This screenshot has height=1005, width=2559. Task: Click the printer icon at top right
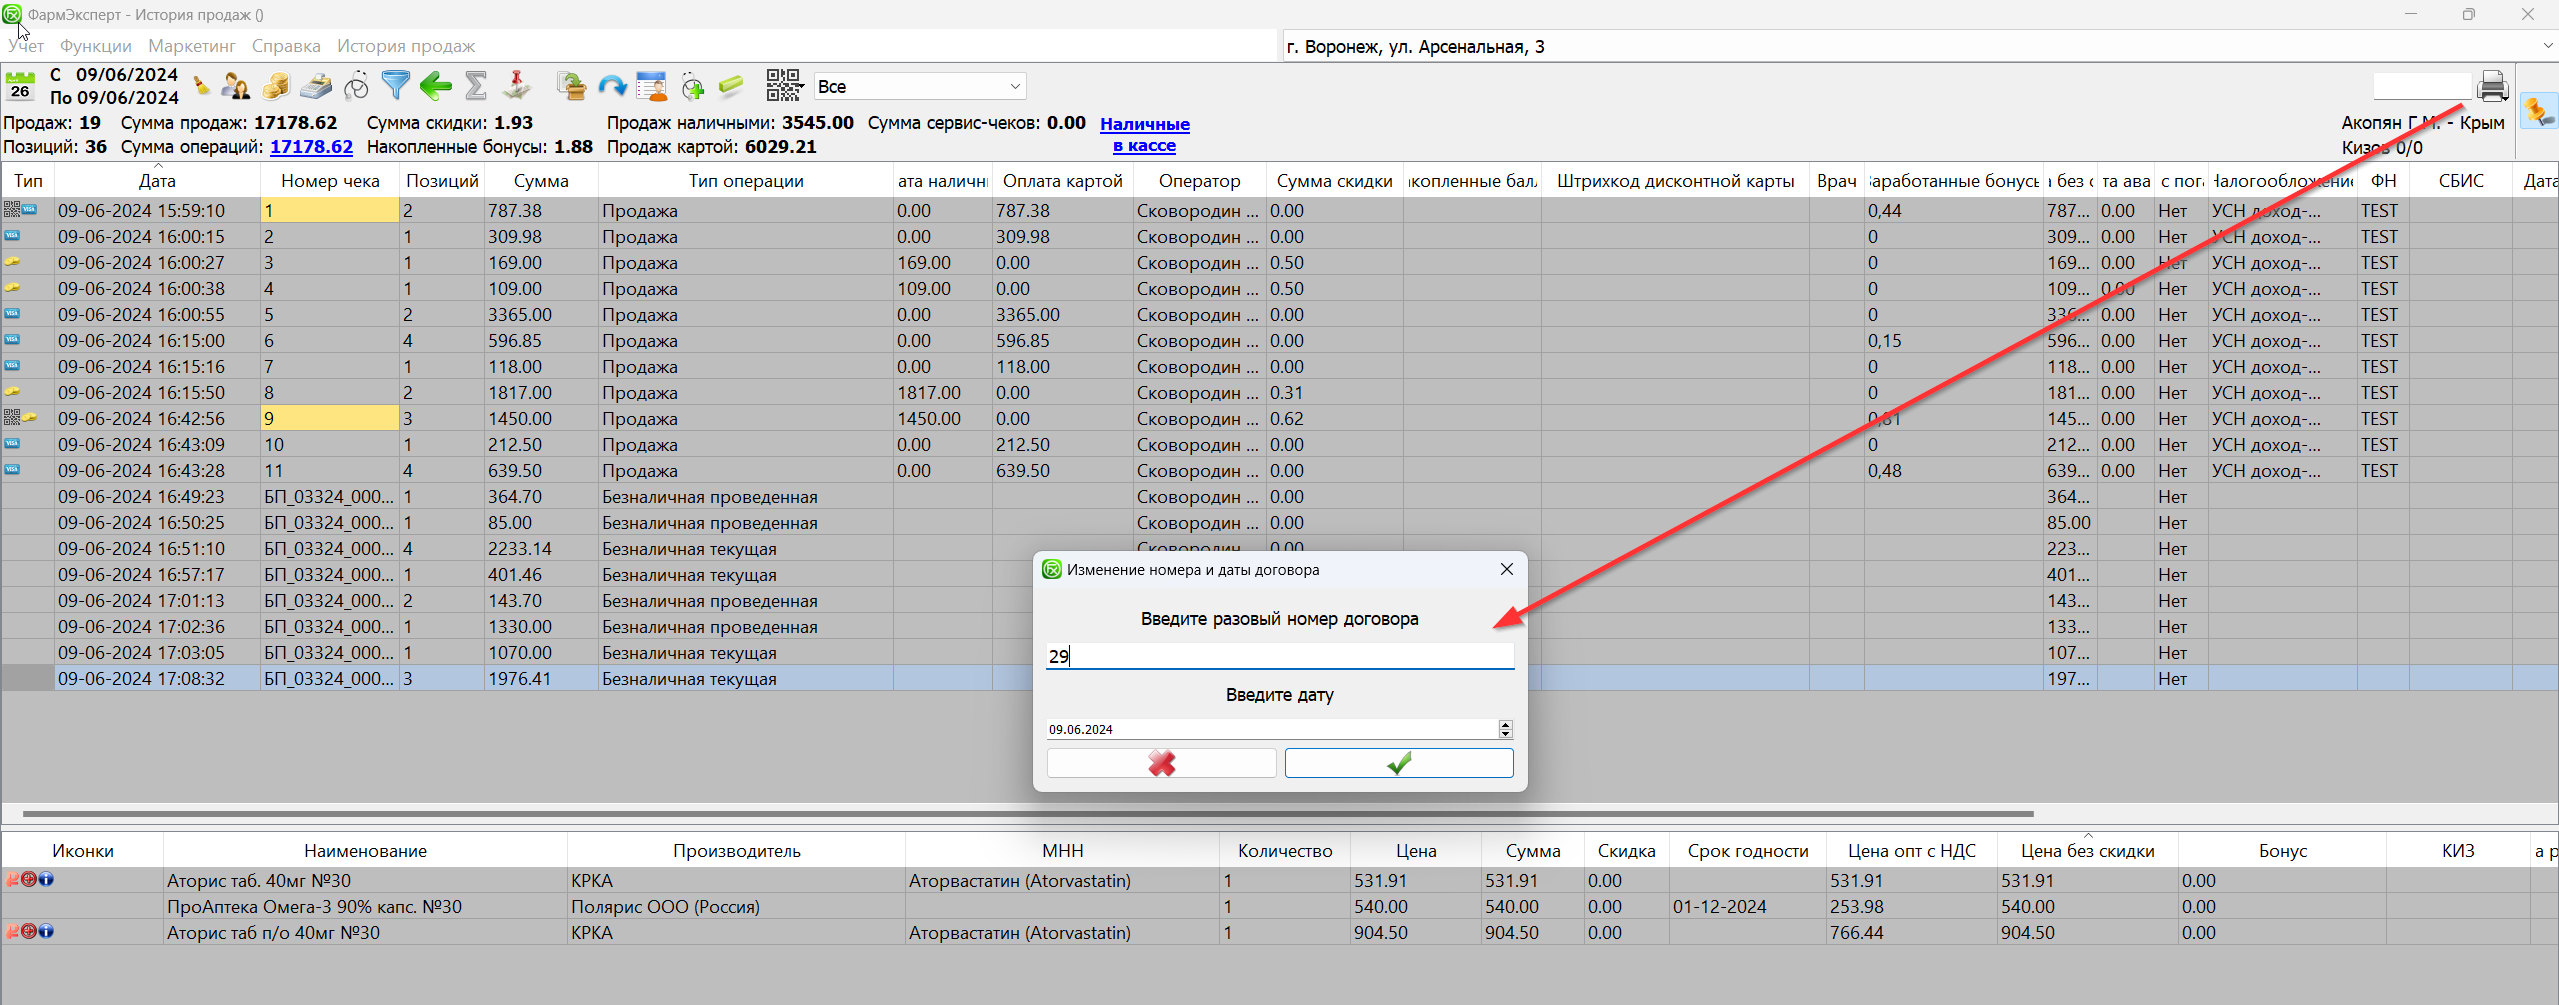click(2492, 87)
